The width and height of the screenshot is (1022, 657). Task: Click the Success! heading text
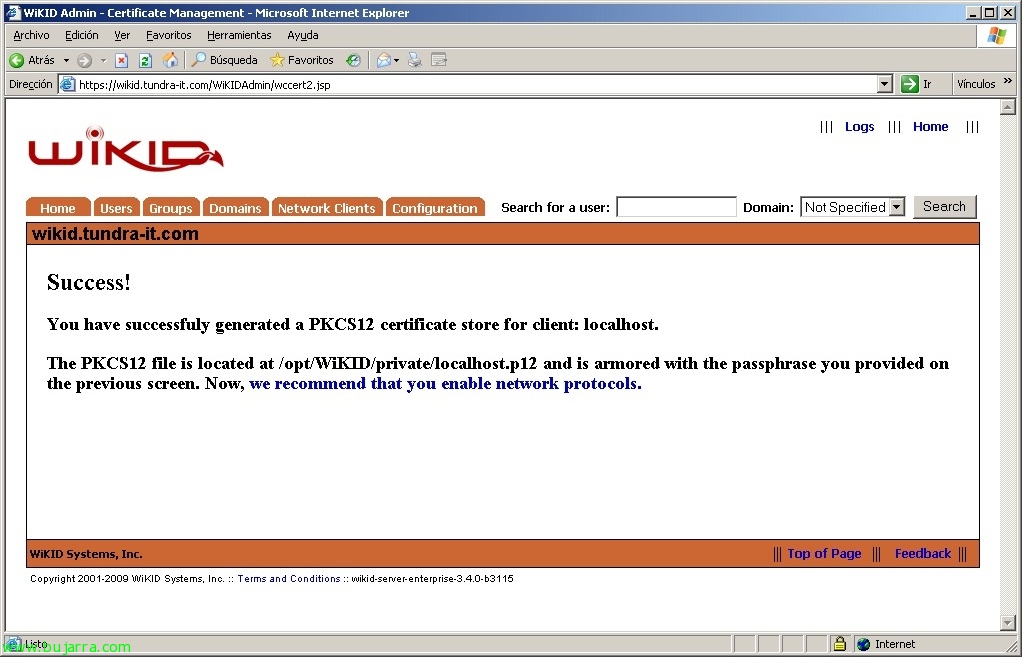pos(89,282)
